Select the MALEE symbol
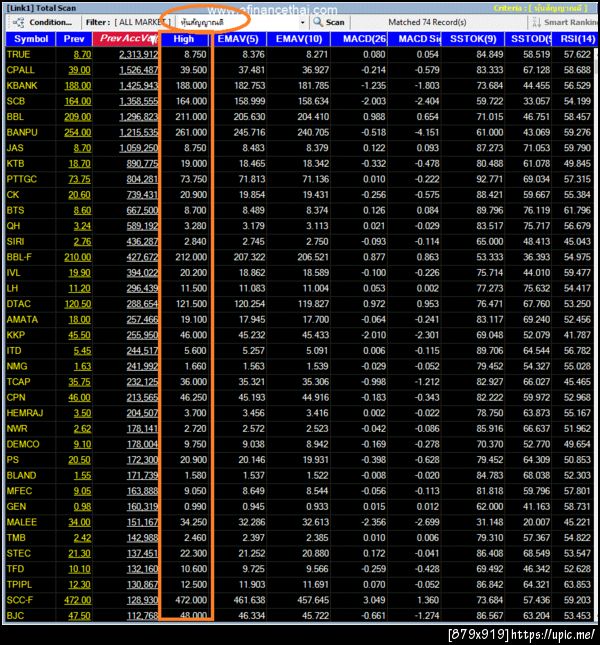The height and width of the screenshot is (645, 600). tap(22, 522)
